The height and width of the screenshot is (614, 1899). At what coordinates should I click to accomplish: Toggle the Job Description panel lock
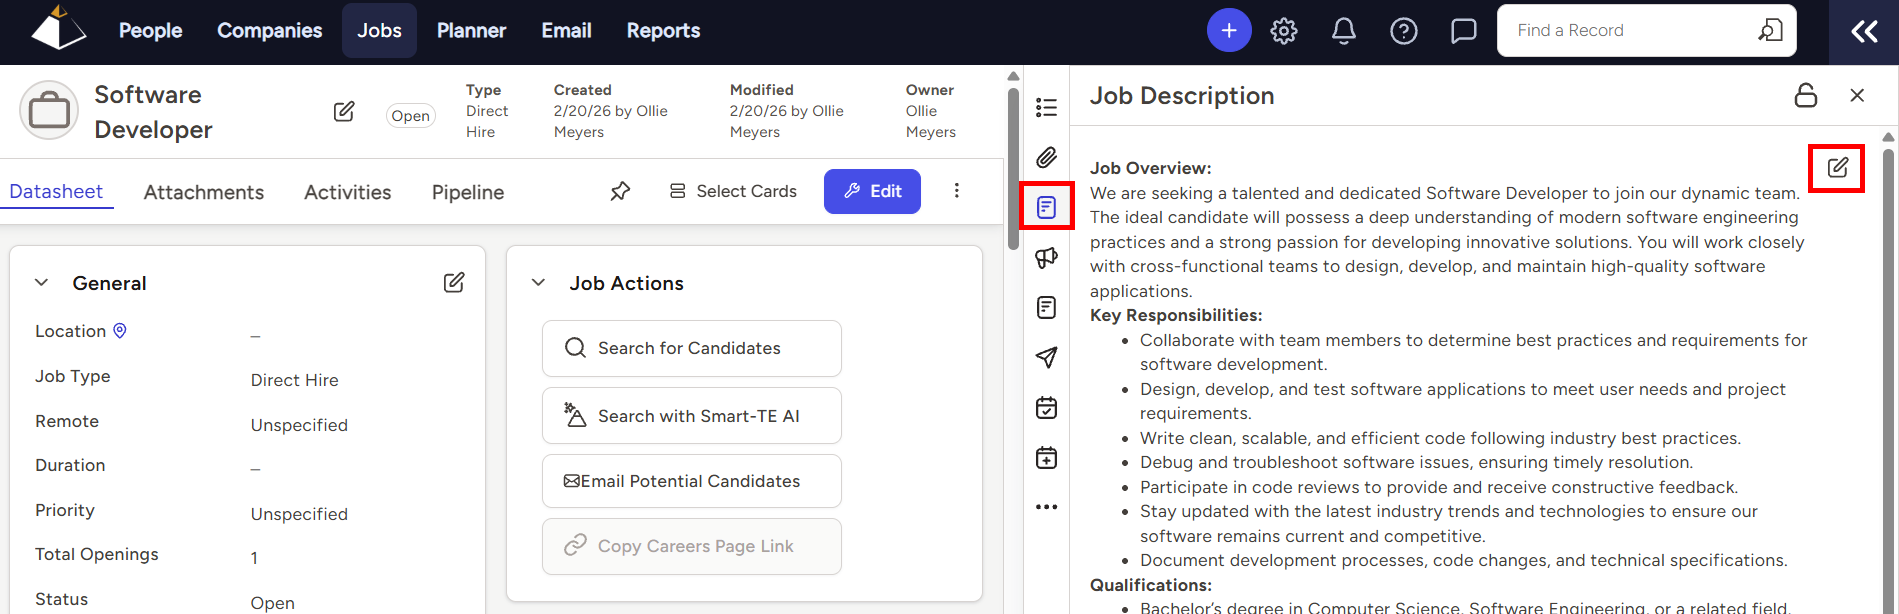click(x=1806, y=95)
